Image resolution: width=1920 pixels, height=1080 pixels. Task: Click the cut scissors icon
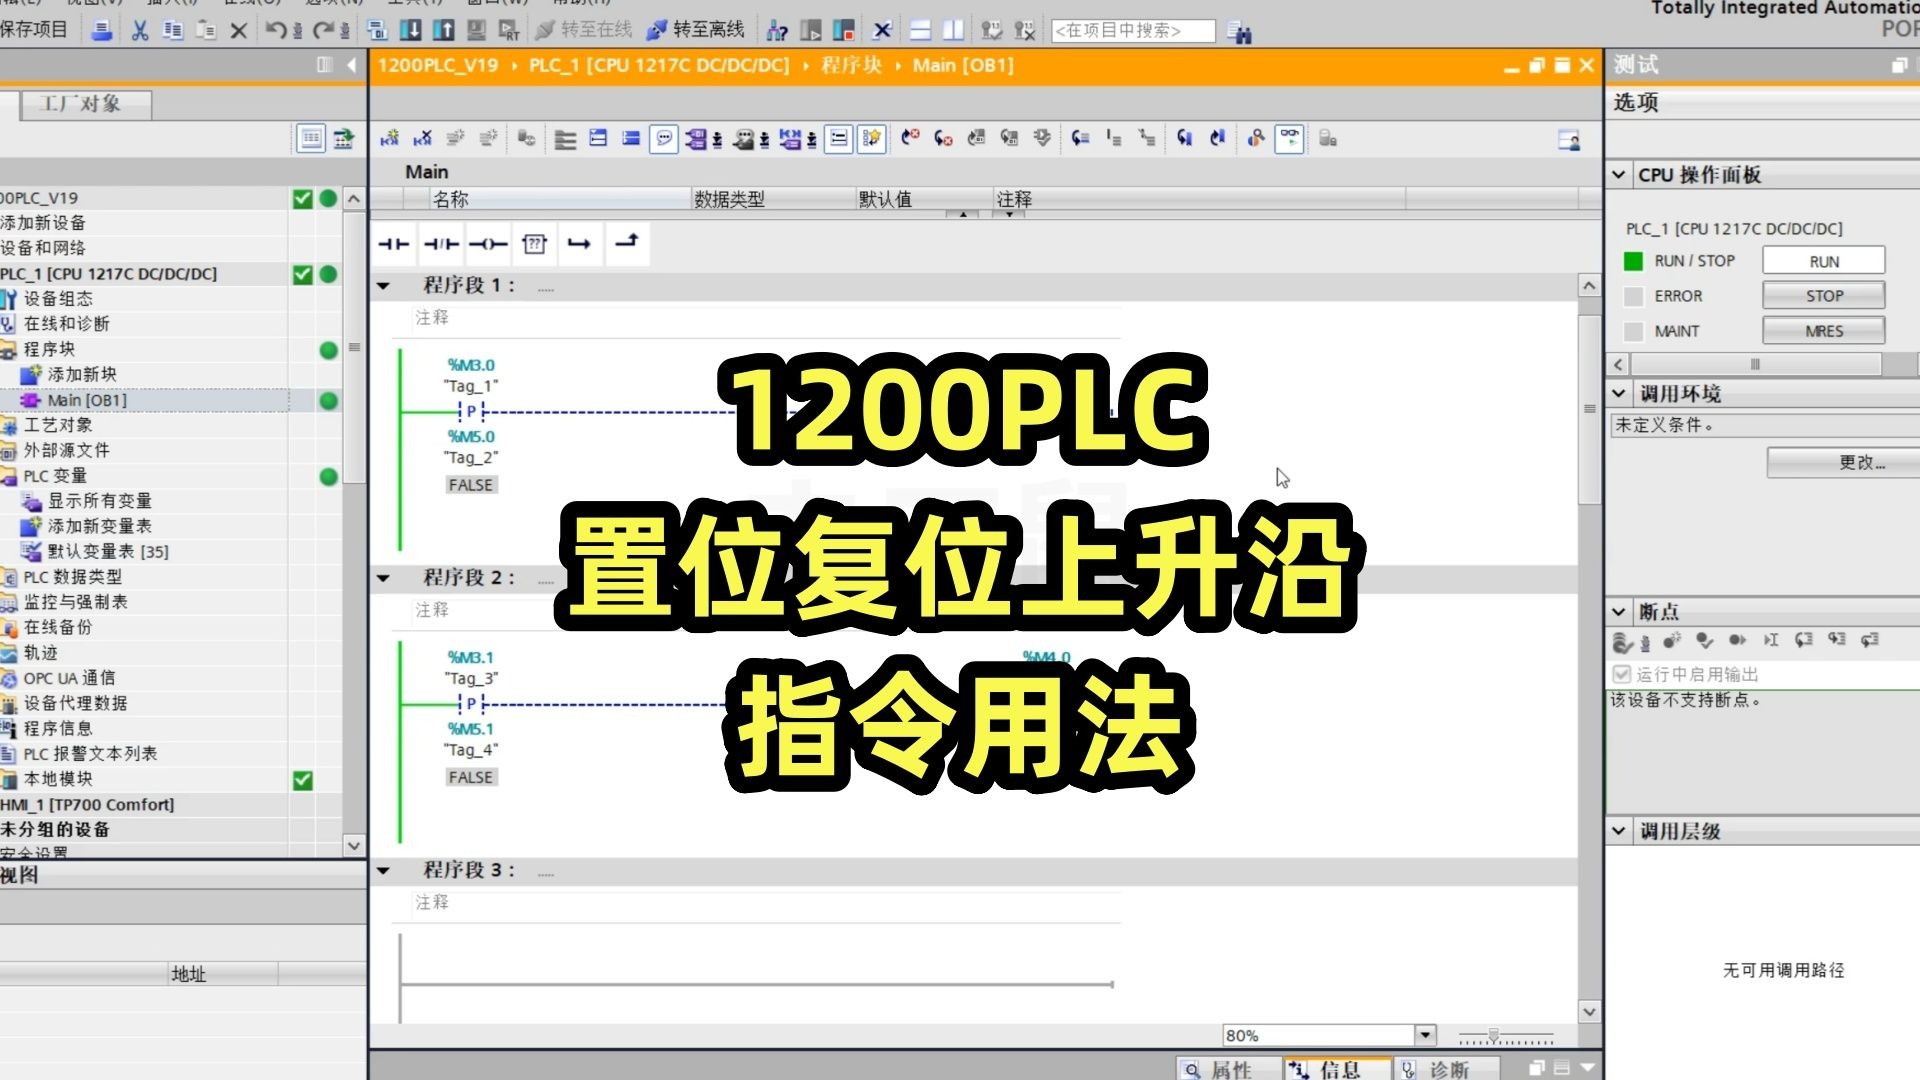tap(140, 31)
